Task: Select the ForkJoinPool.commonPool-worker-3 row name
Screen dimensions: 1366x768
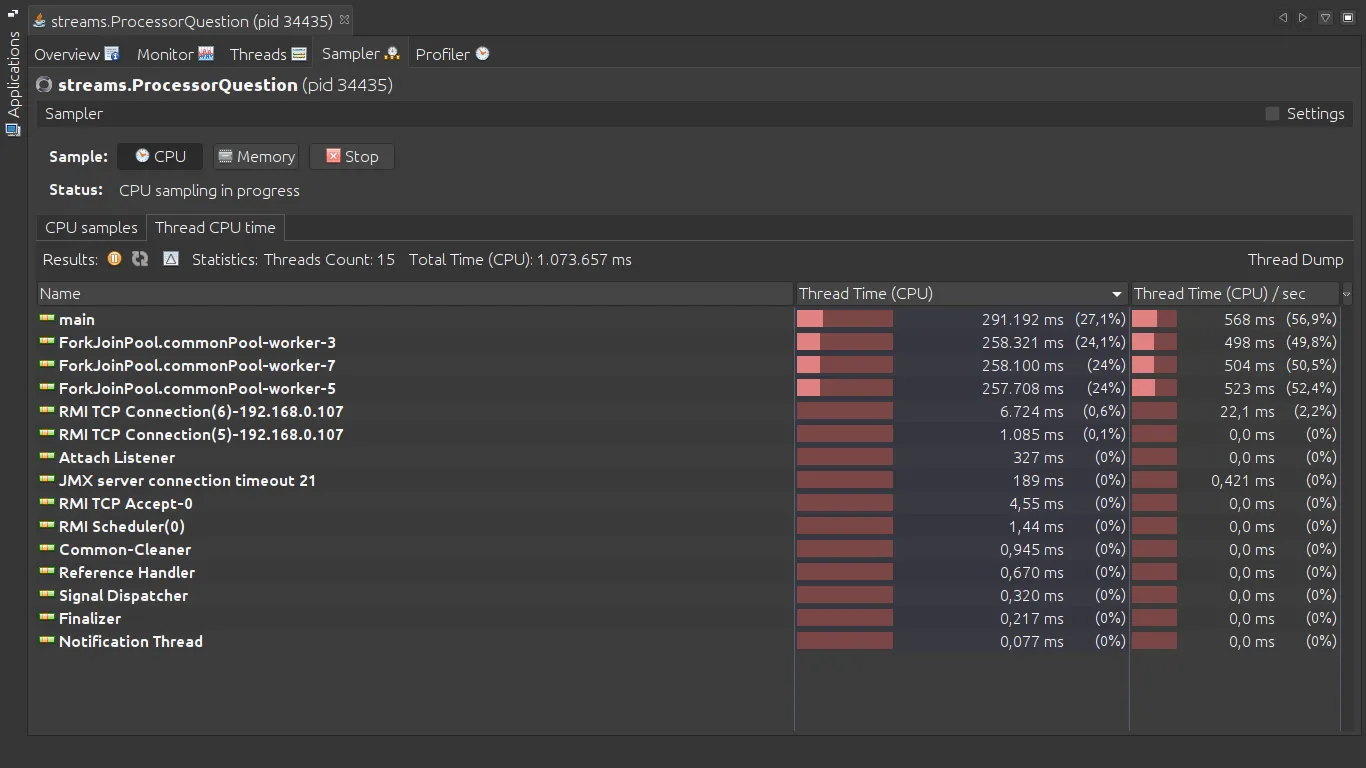Action: pyautogui.click(x=197, y=343)
